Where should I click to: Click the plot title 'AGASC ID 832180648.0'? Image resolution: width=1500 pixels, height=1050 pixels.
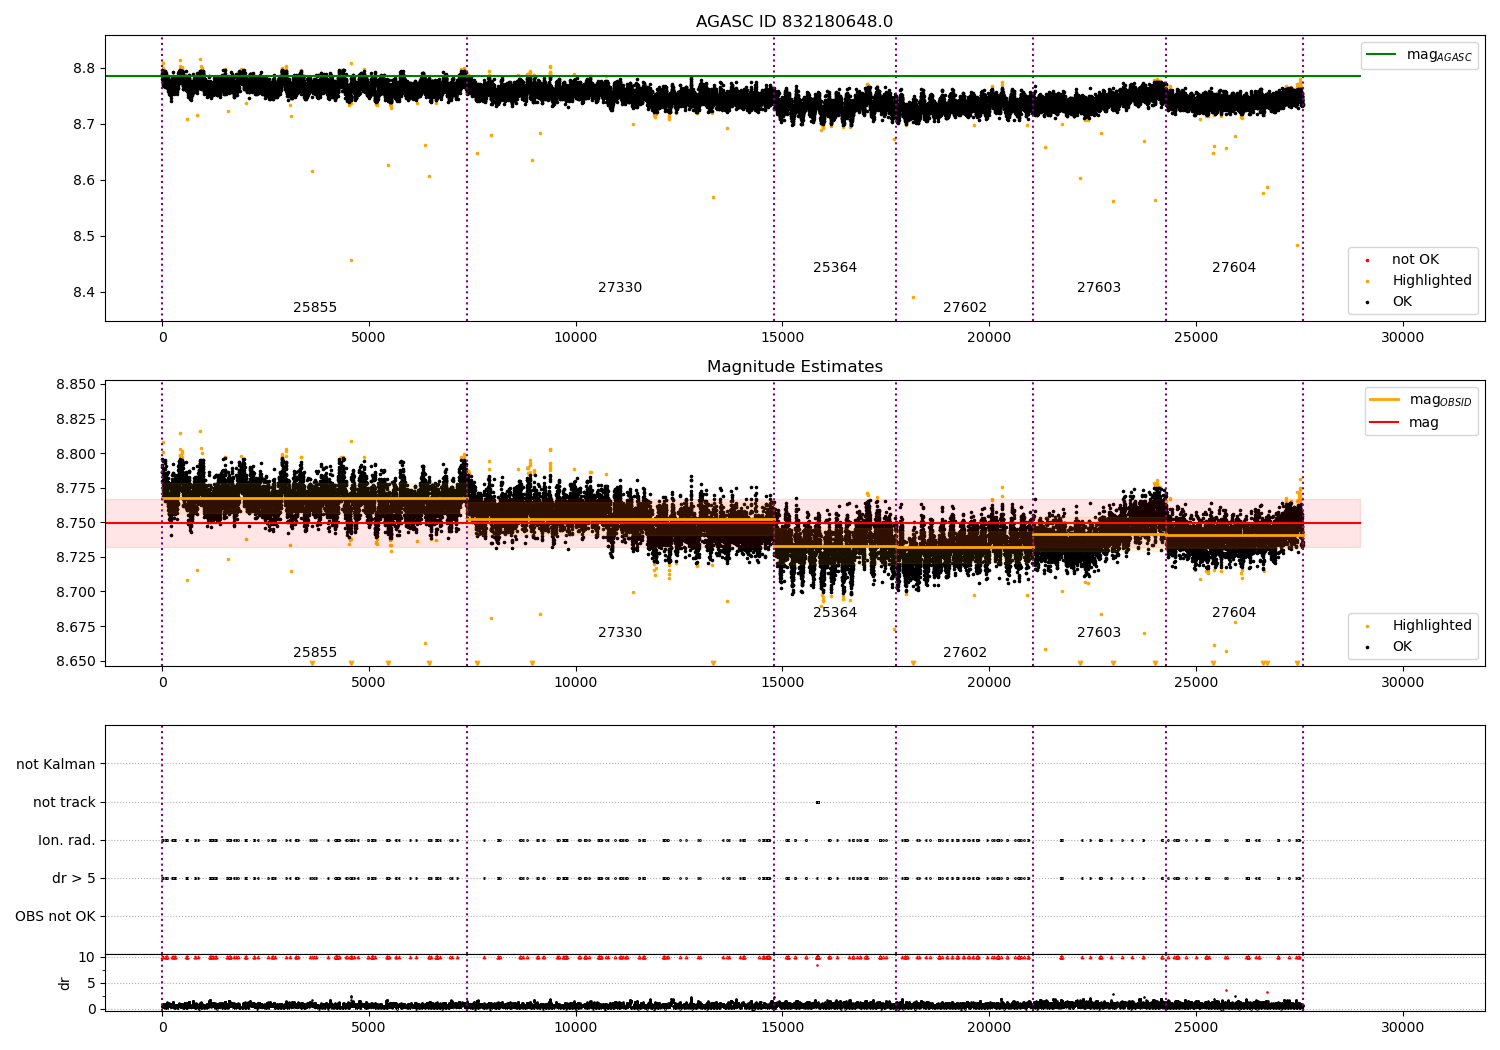click(x=794, y=22)
